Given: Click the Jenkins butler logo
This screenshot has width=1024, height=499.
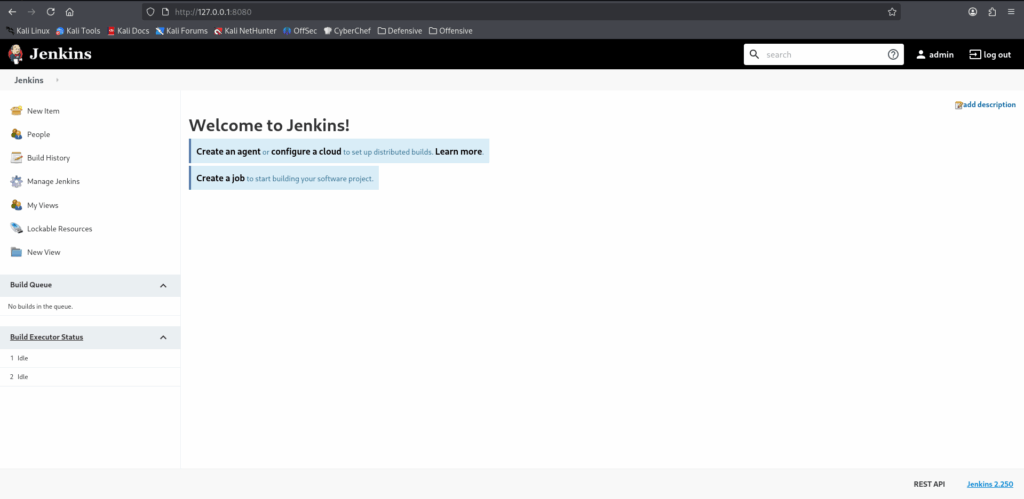Looking at the screenshot, I should point(16,54).
